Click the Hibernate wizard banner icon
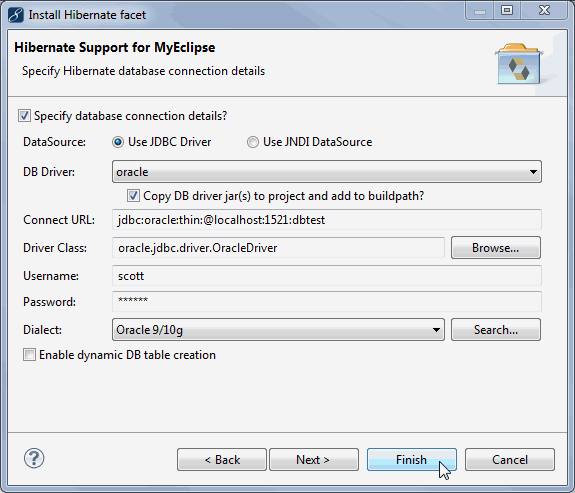This screenshot has width=575, height=493. click(x=519, y=63)
